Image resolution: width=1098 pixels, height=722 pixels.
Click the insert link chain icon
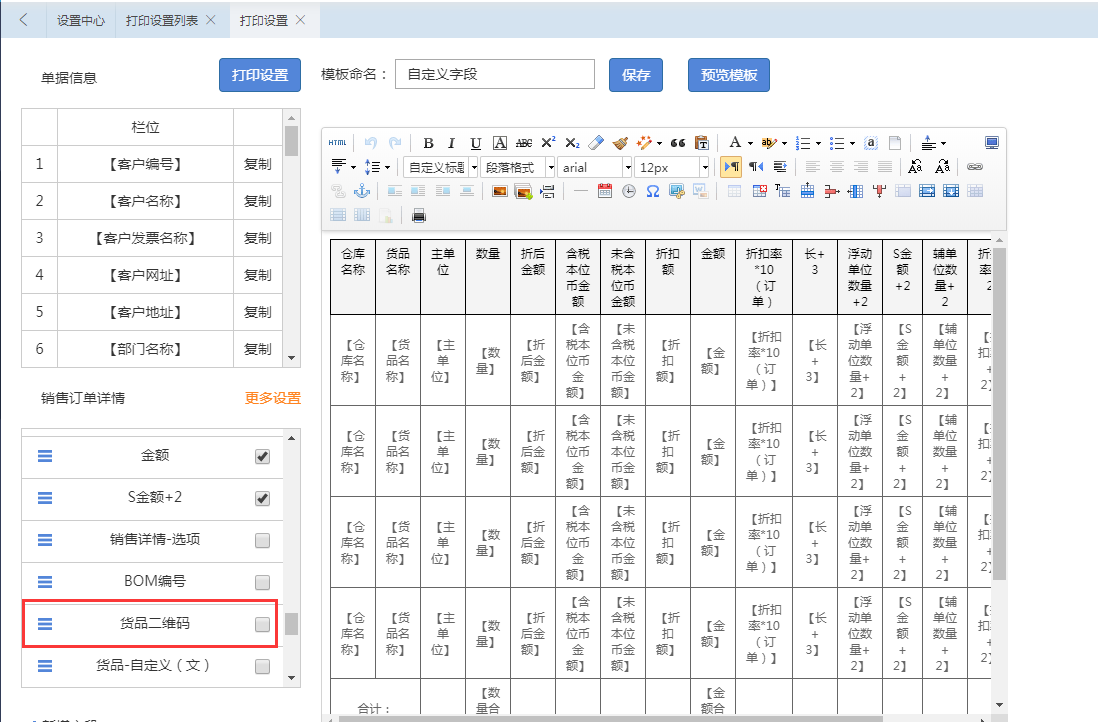click(x=975, y=167)
